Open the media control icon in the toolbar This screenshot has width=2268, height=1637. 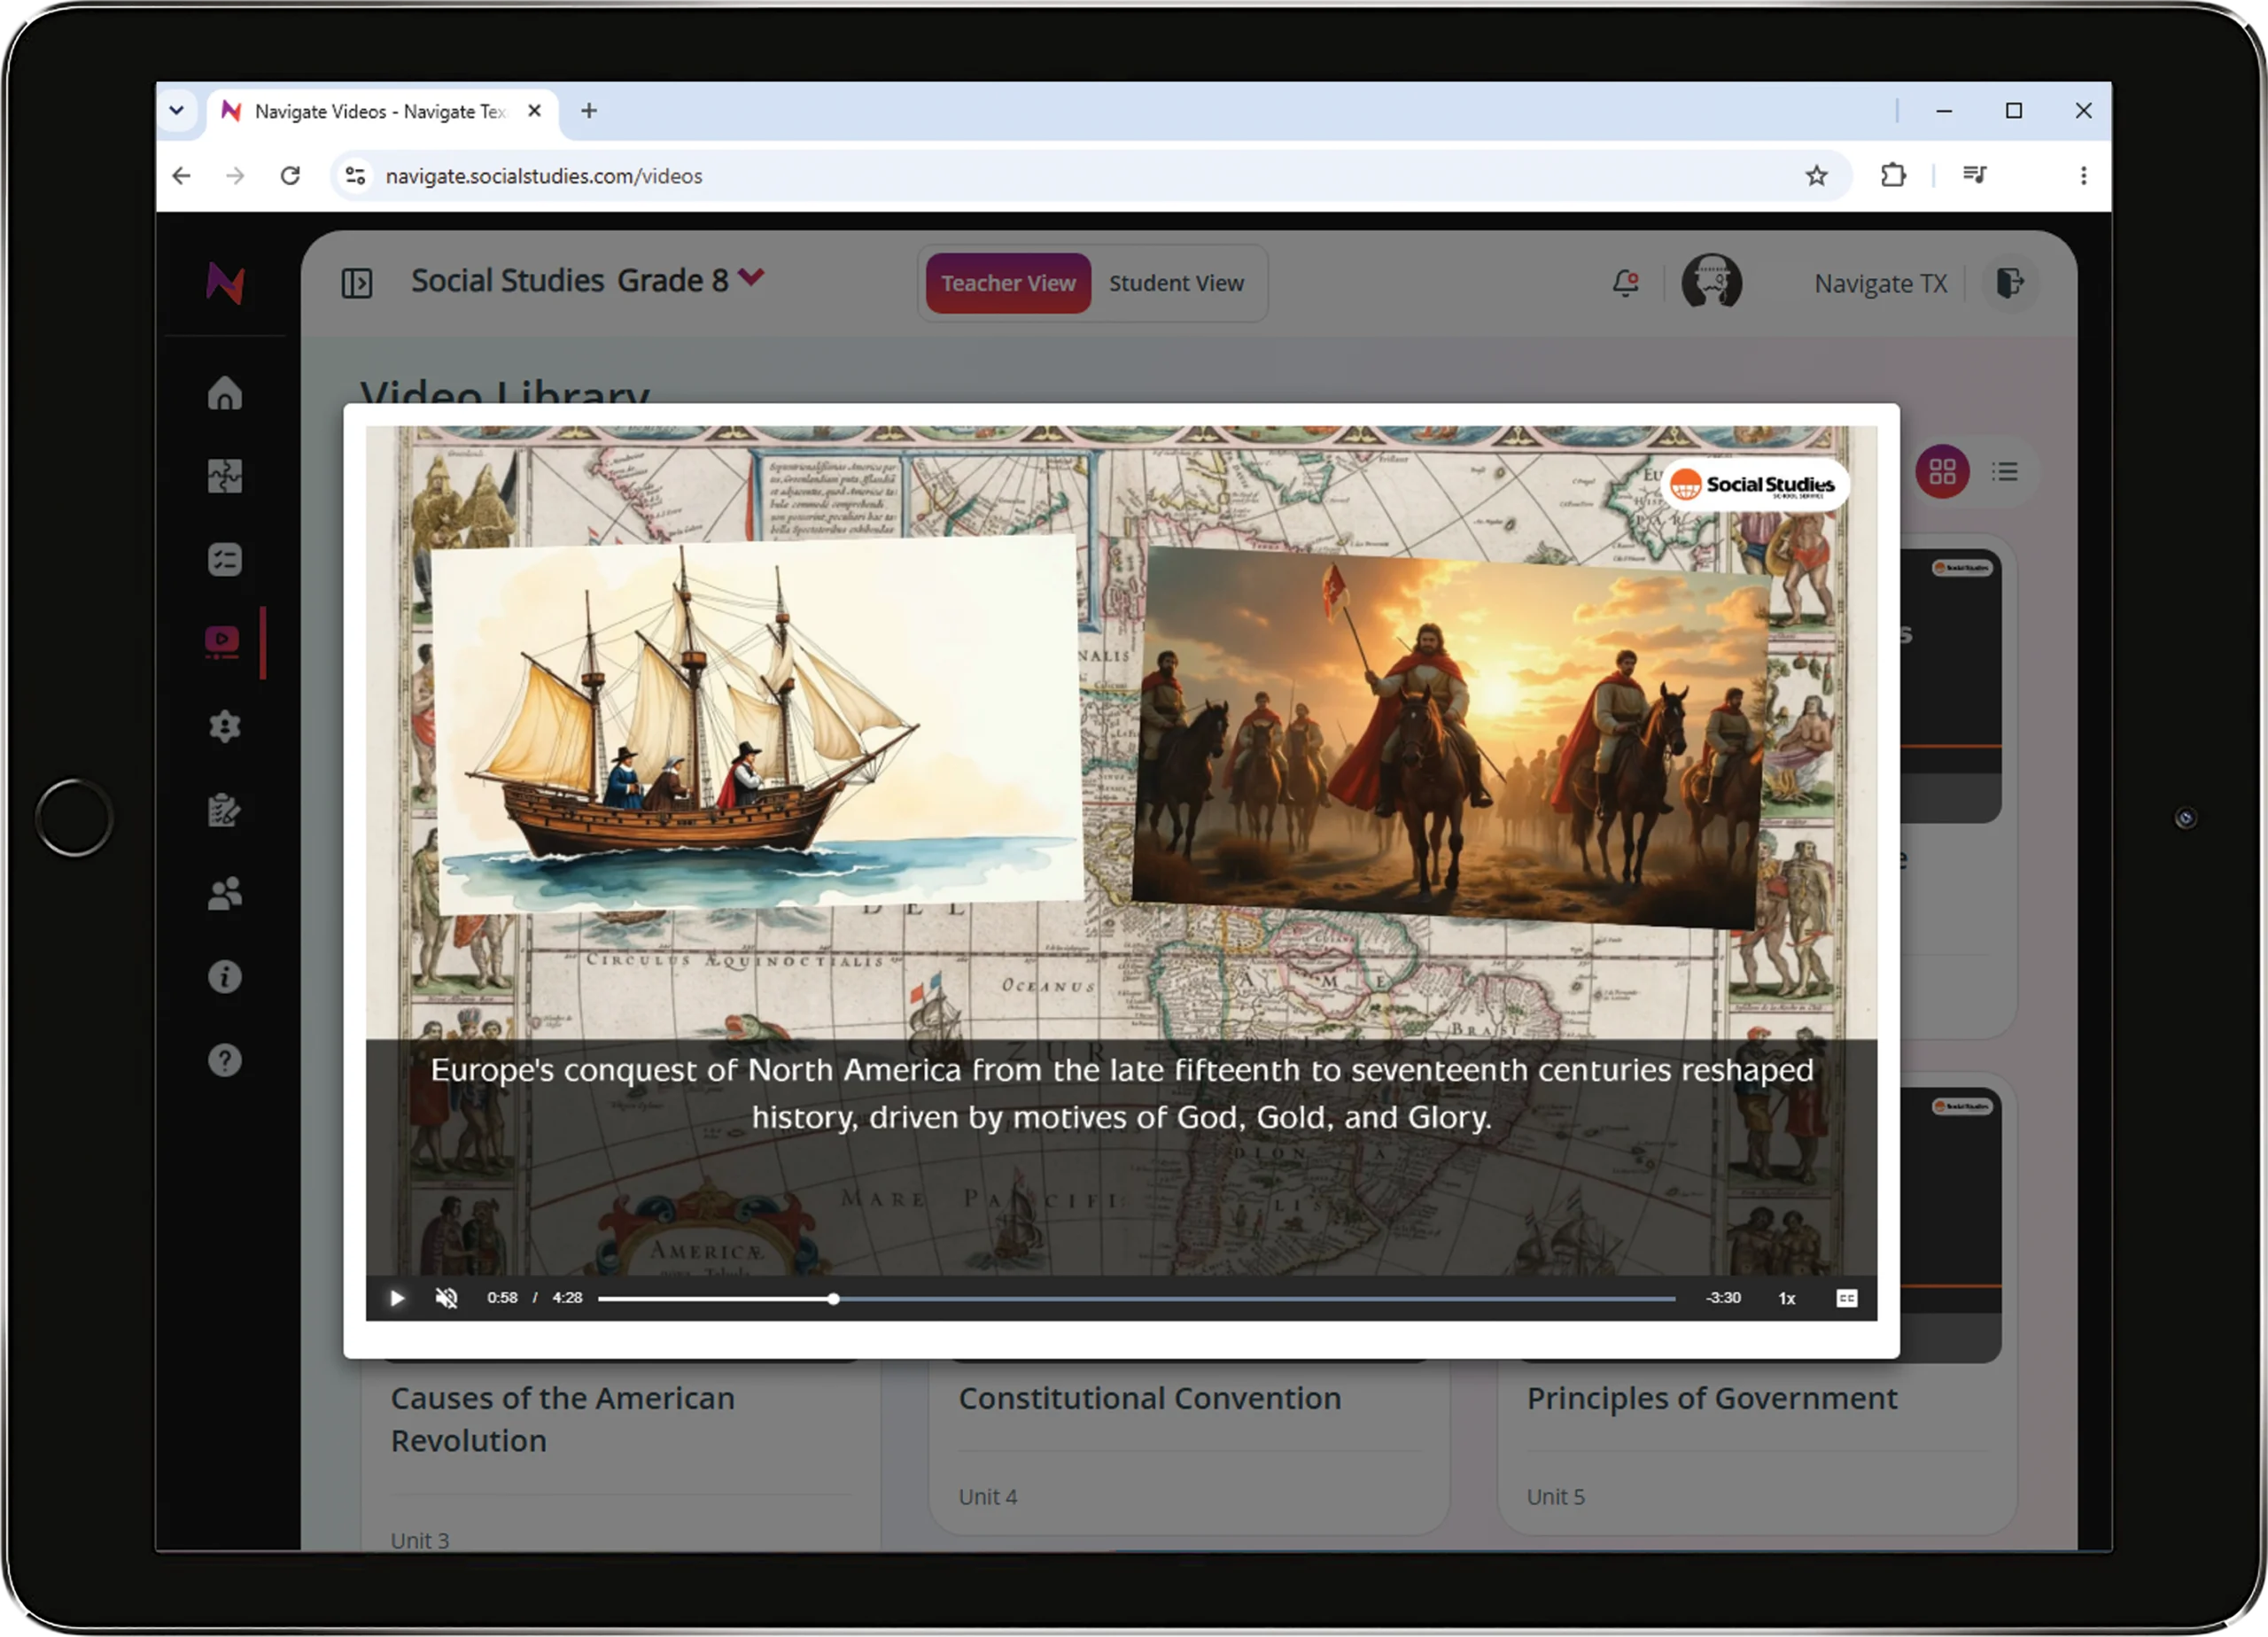tap(1974, 175)
